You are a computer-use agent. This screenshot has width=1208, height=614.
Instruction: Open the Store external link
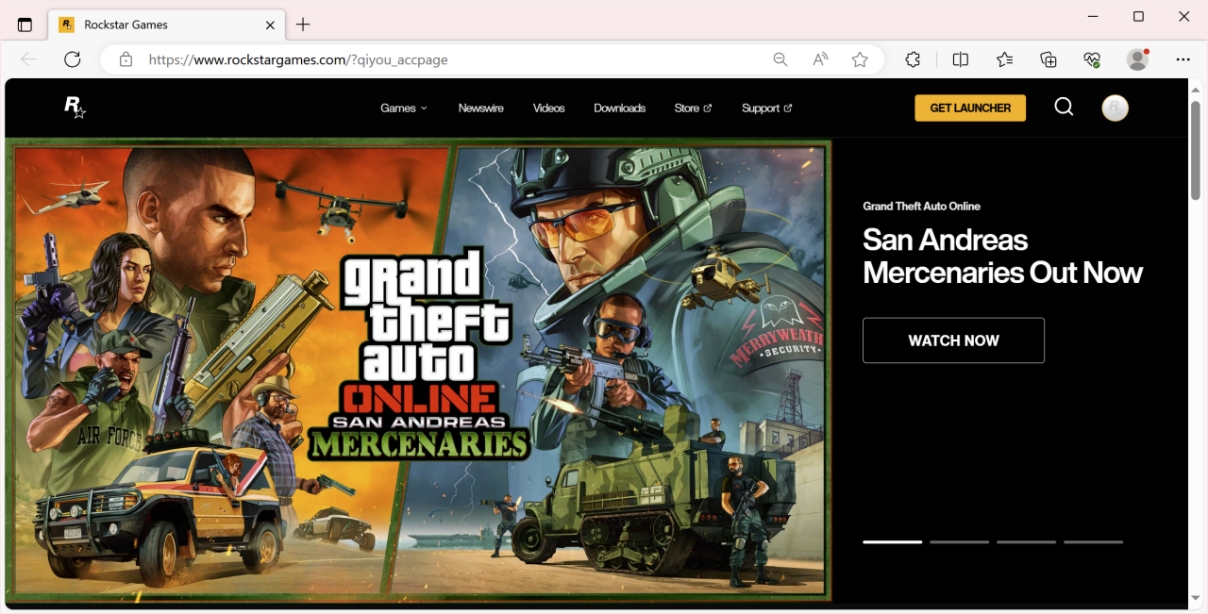pos(692,108)
